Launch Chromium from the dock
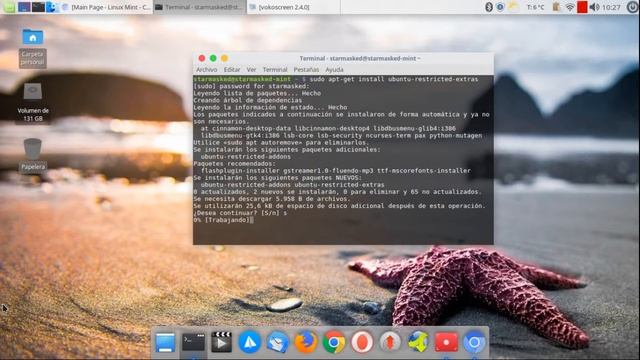Screen dimensions: 640x360 (x=474, y=342)
